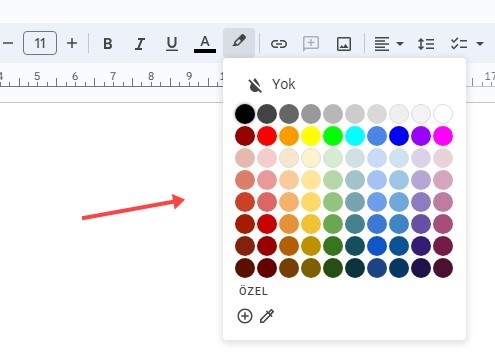
Task: Select the purple swatch
Action: [421, 136]
